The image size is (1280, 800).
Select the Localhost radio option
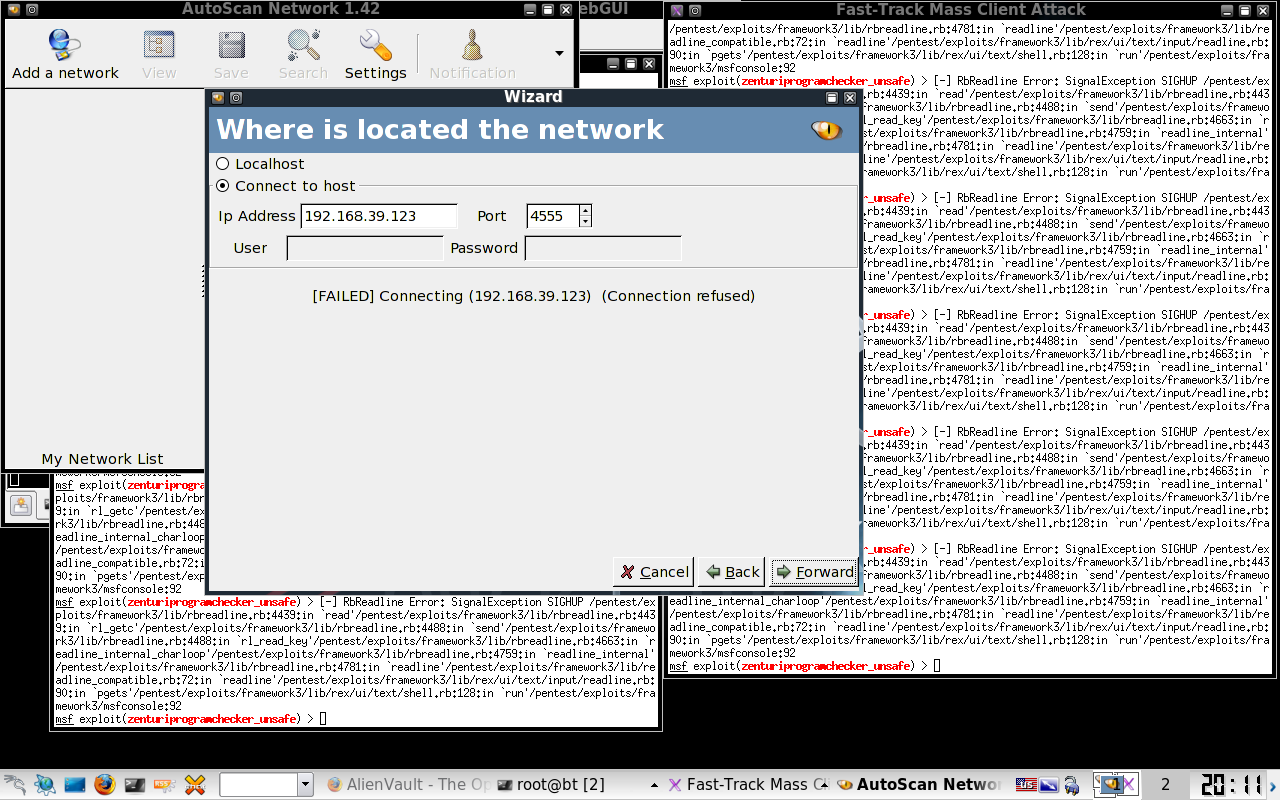(x=222, y=164)
